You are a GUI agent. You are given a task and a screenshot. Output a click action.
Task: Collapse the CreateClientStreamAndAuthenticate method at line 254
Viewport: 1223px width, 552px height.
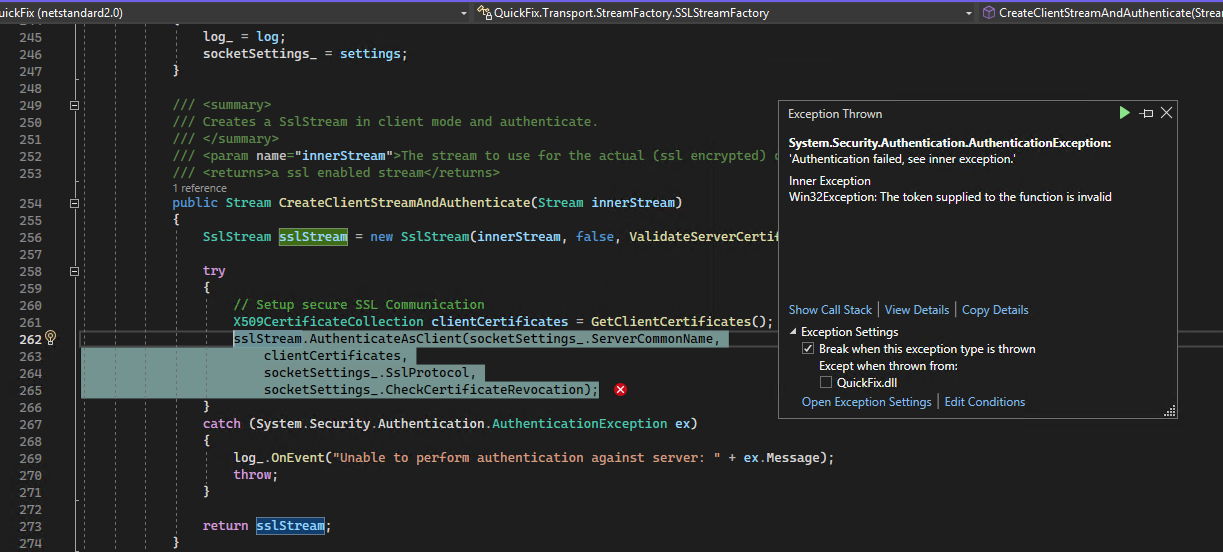point(74,203)
